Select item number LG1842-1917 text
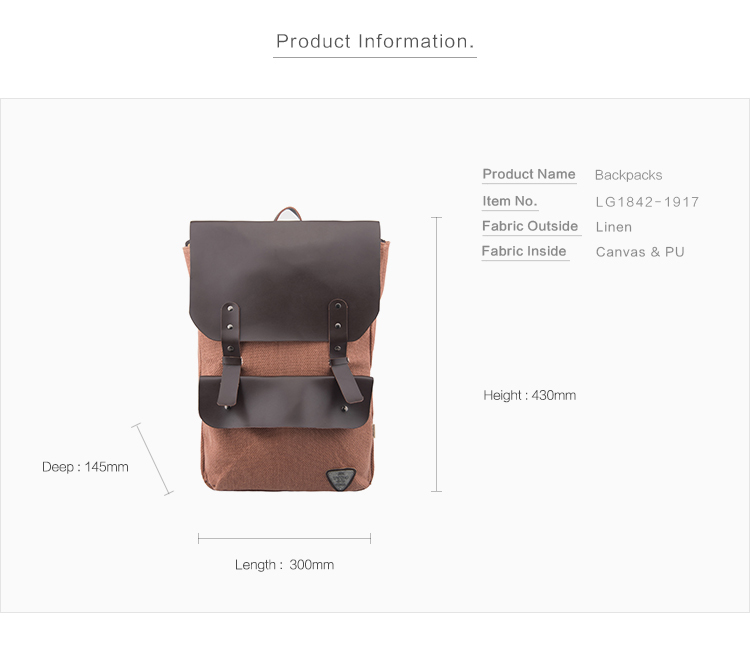The image size is (750, 651). click(647, 202)
